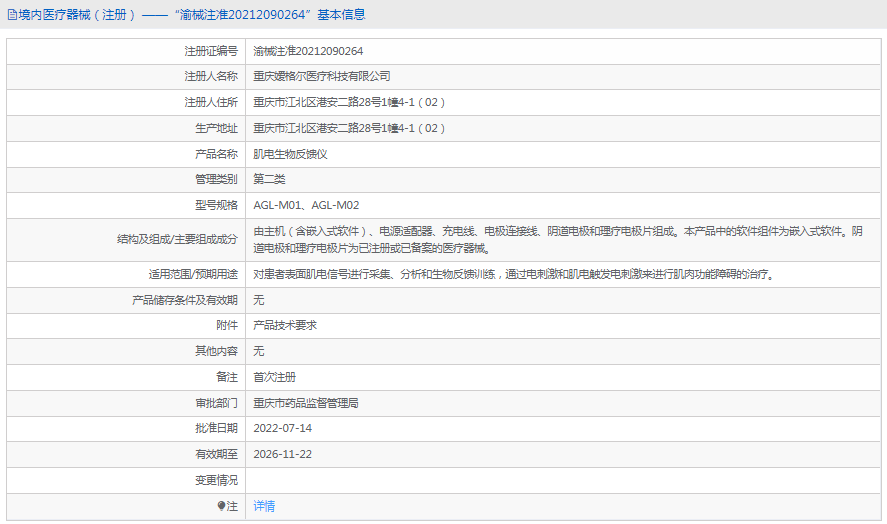The height and width of the screenshot is (524, 887).
Task: Click the 有效期至 label
Action: click(217, 454)
